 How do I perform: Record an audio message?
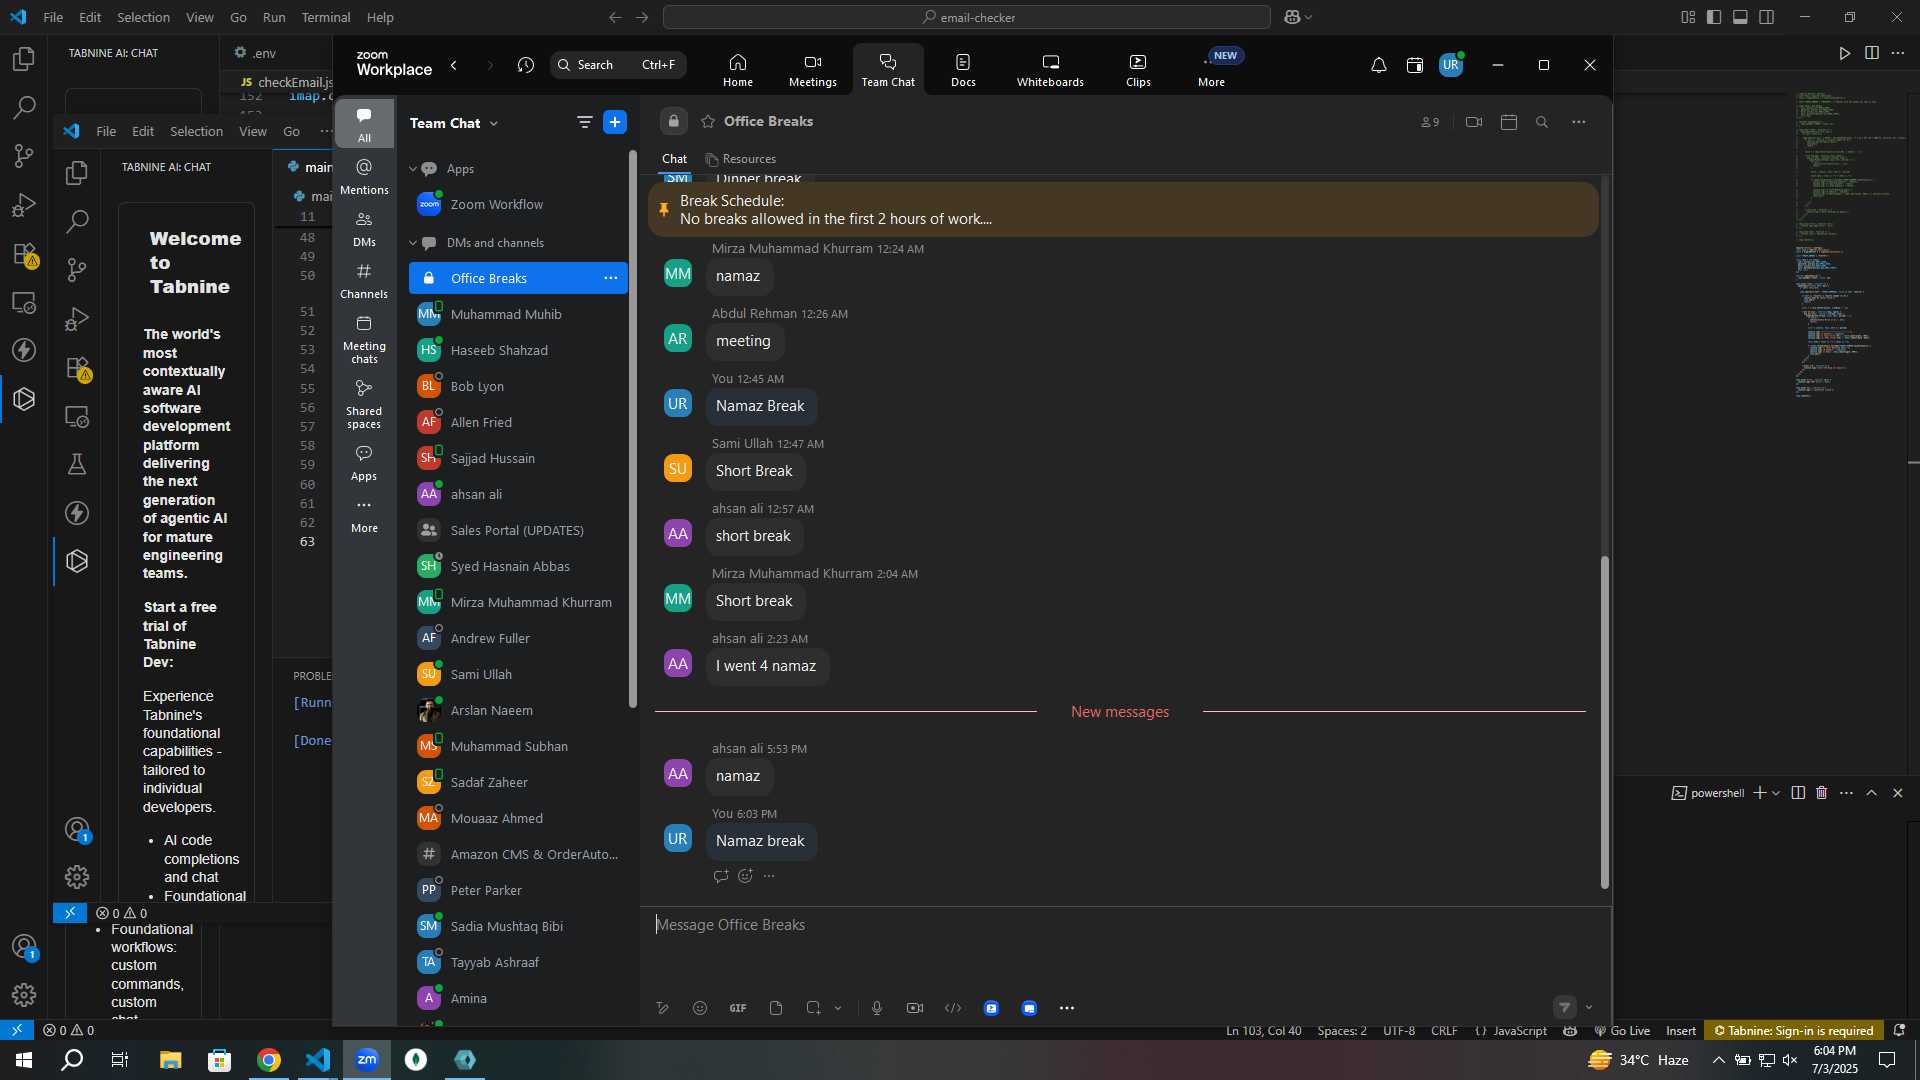point(877,1008)
